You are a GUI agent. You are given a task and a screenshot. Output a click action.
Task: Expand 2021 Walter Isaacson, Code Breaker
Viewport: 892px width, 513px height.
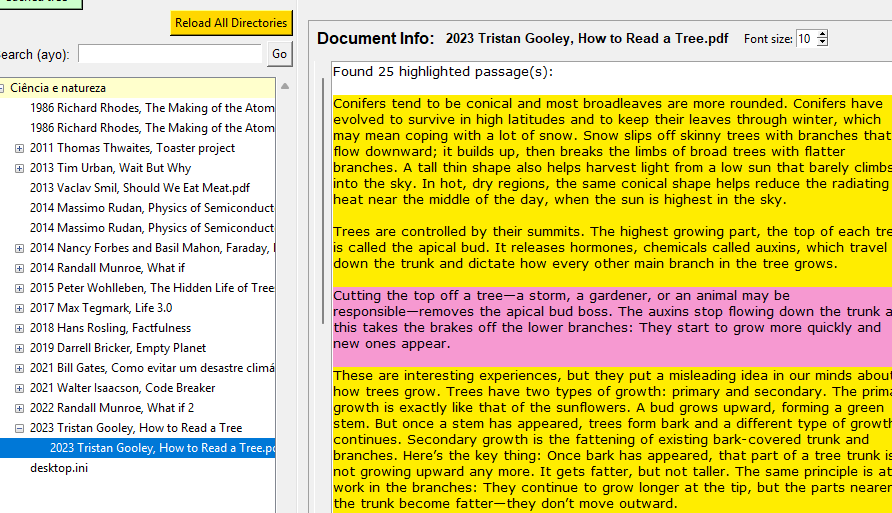point(19,388)
